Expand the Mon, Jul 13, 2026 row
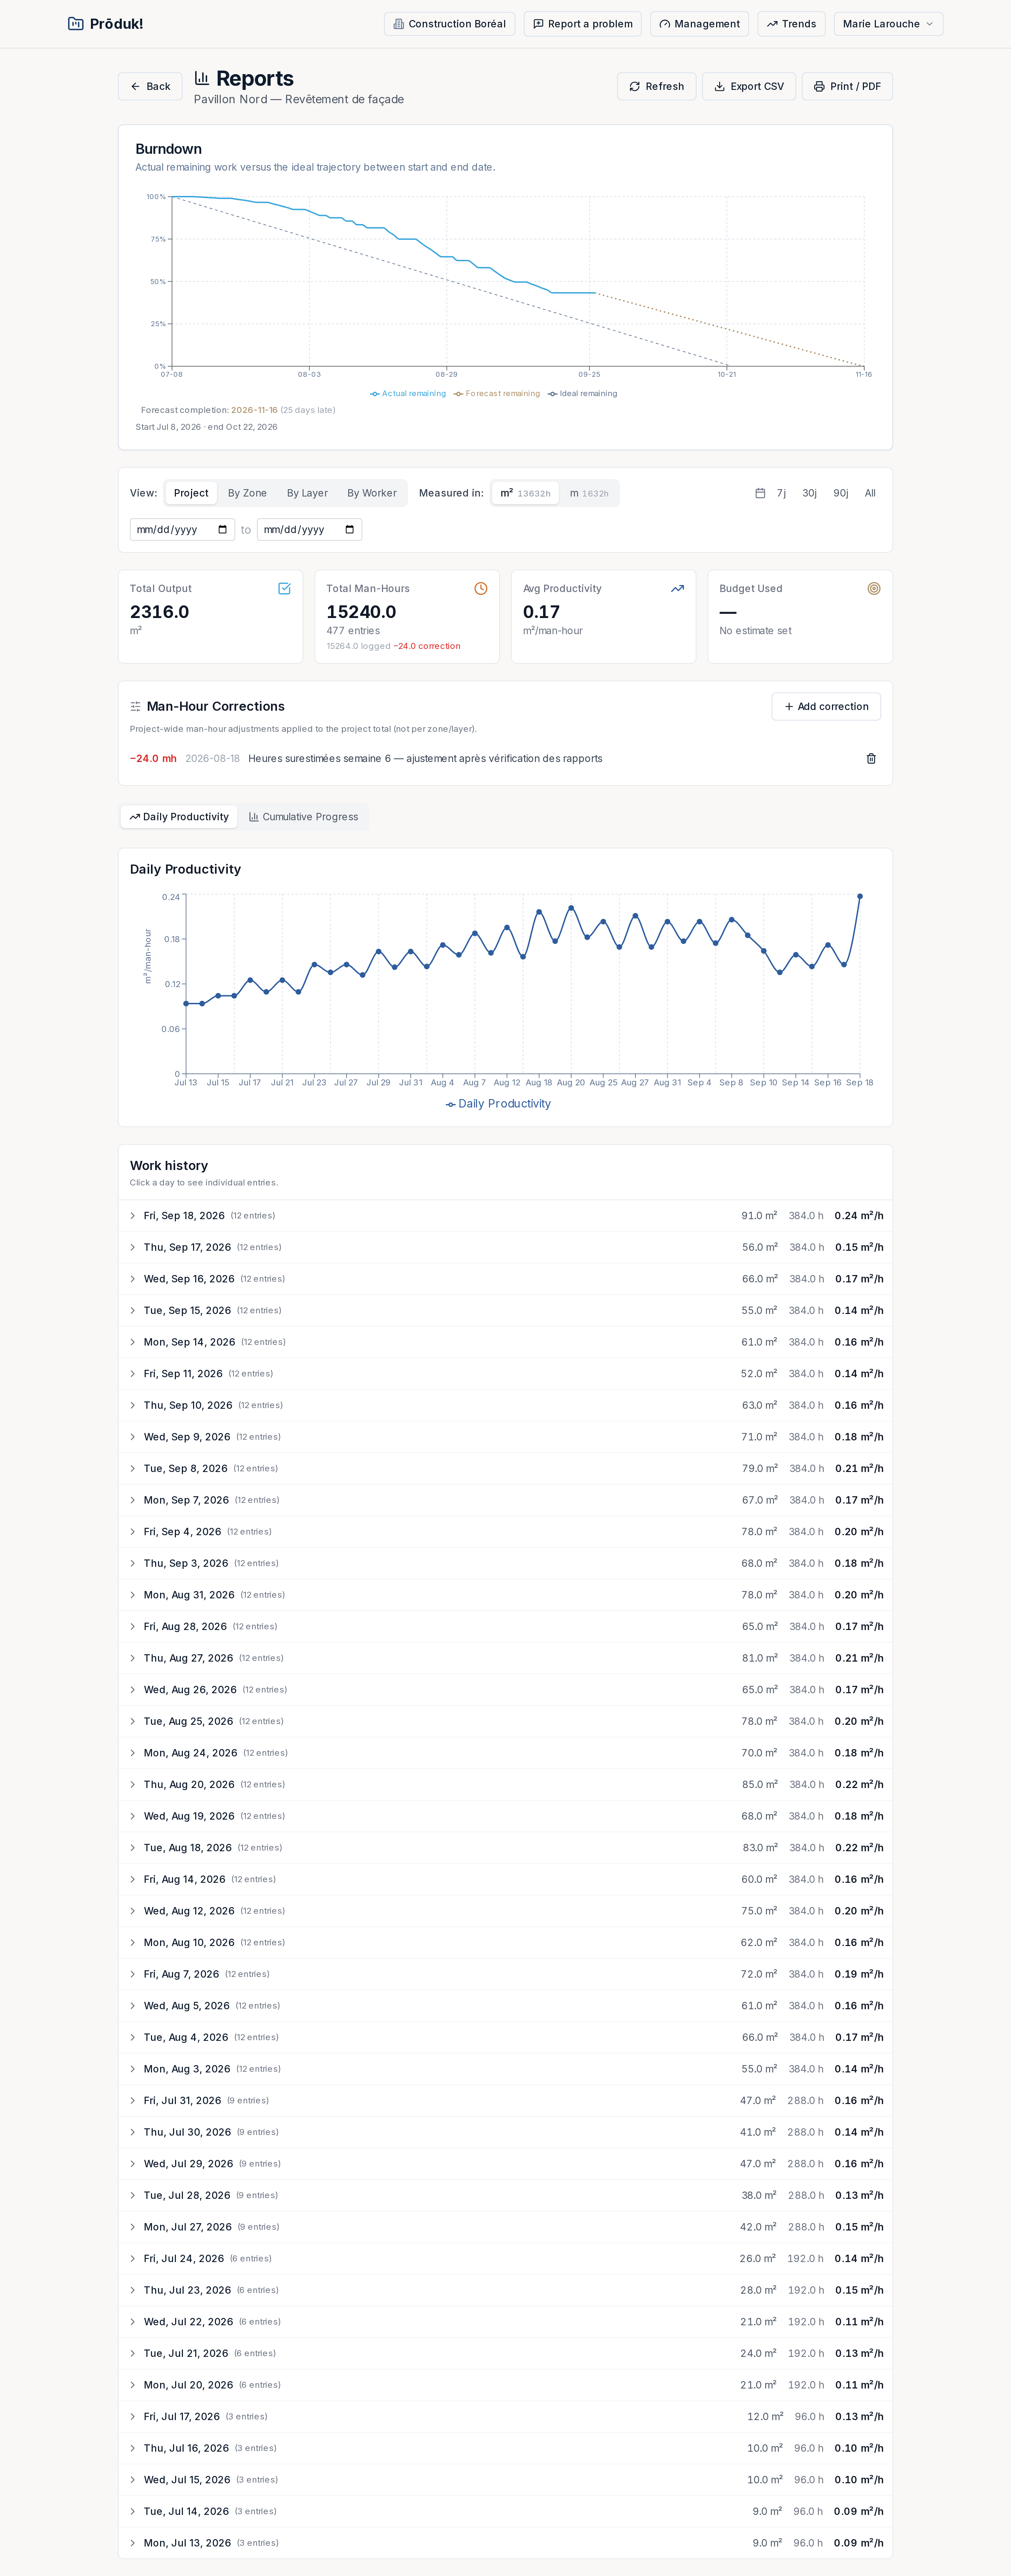1011x2576 pixels. point(505,2543)
